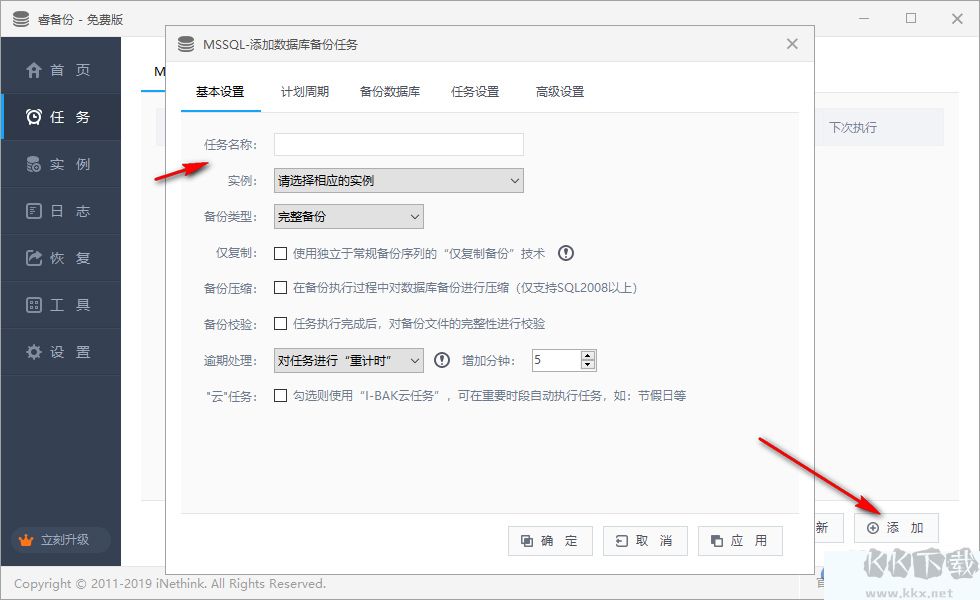
Task: Enable the "云"任务 I-BAK cloud checkbox
Action: coord(281,395)
